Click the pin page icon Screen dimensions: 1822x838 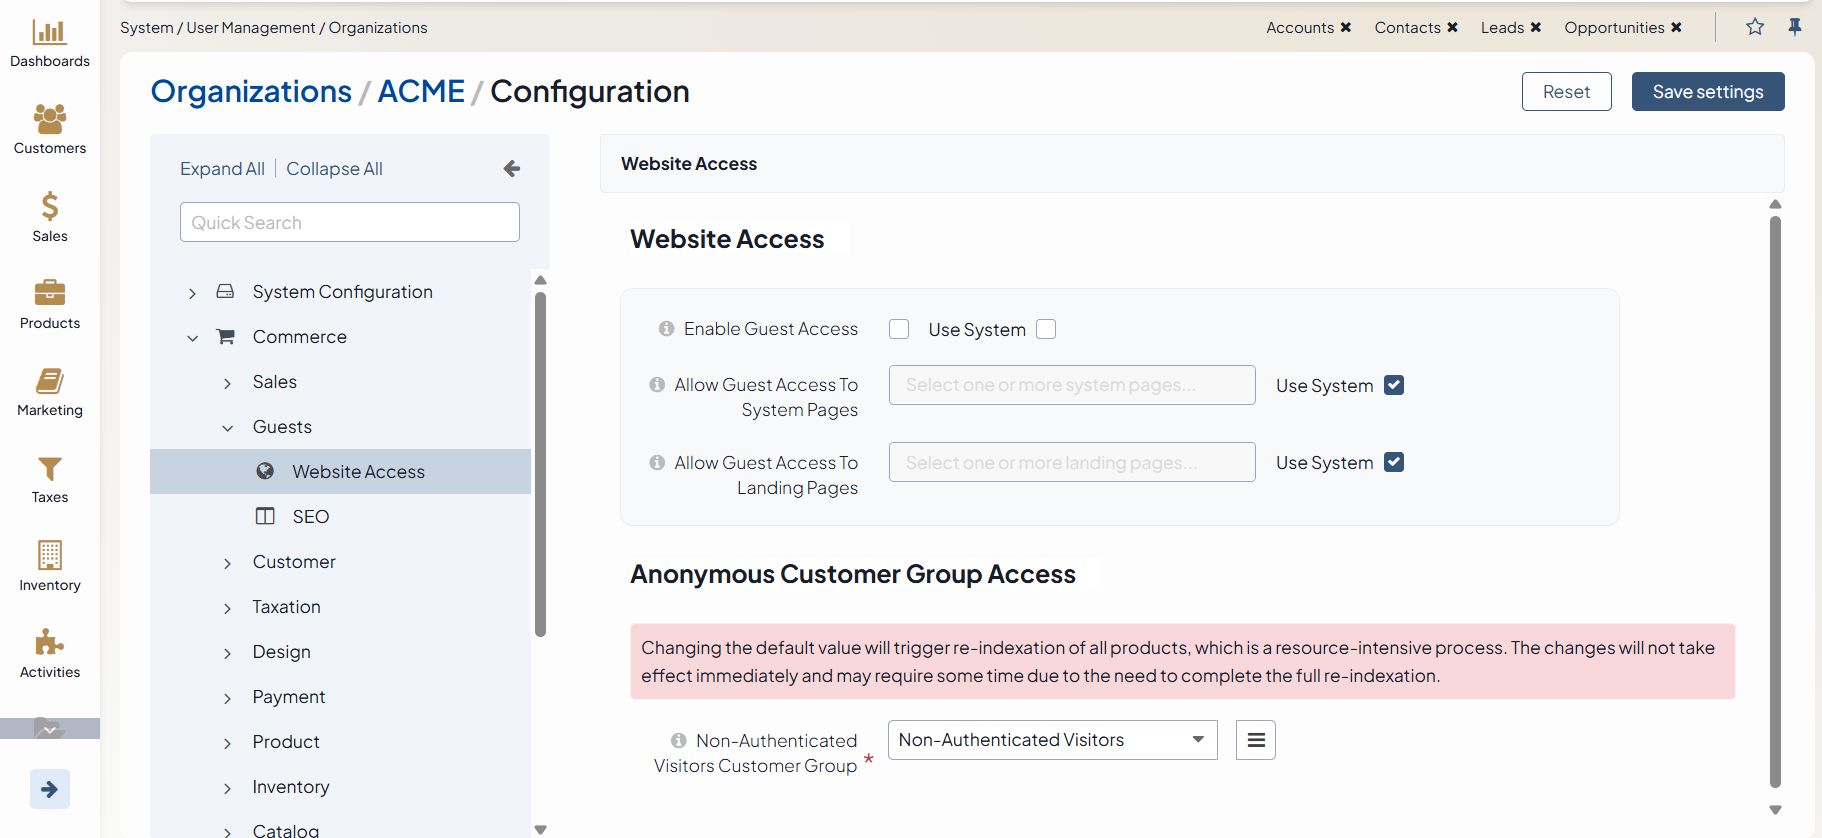pyautogui.click(x=1794, y=27)
